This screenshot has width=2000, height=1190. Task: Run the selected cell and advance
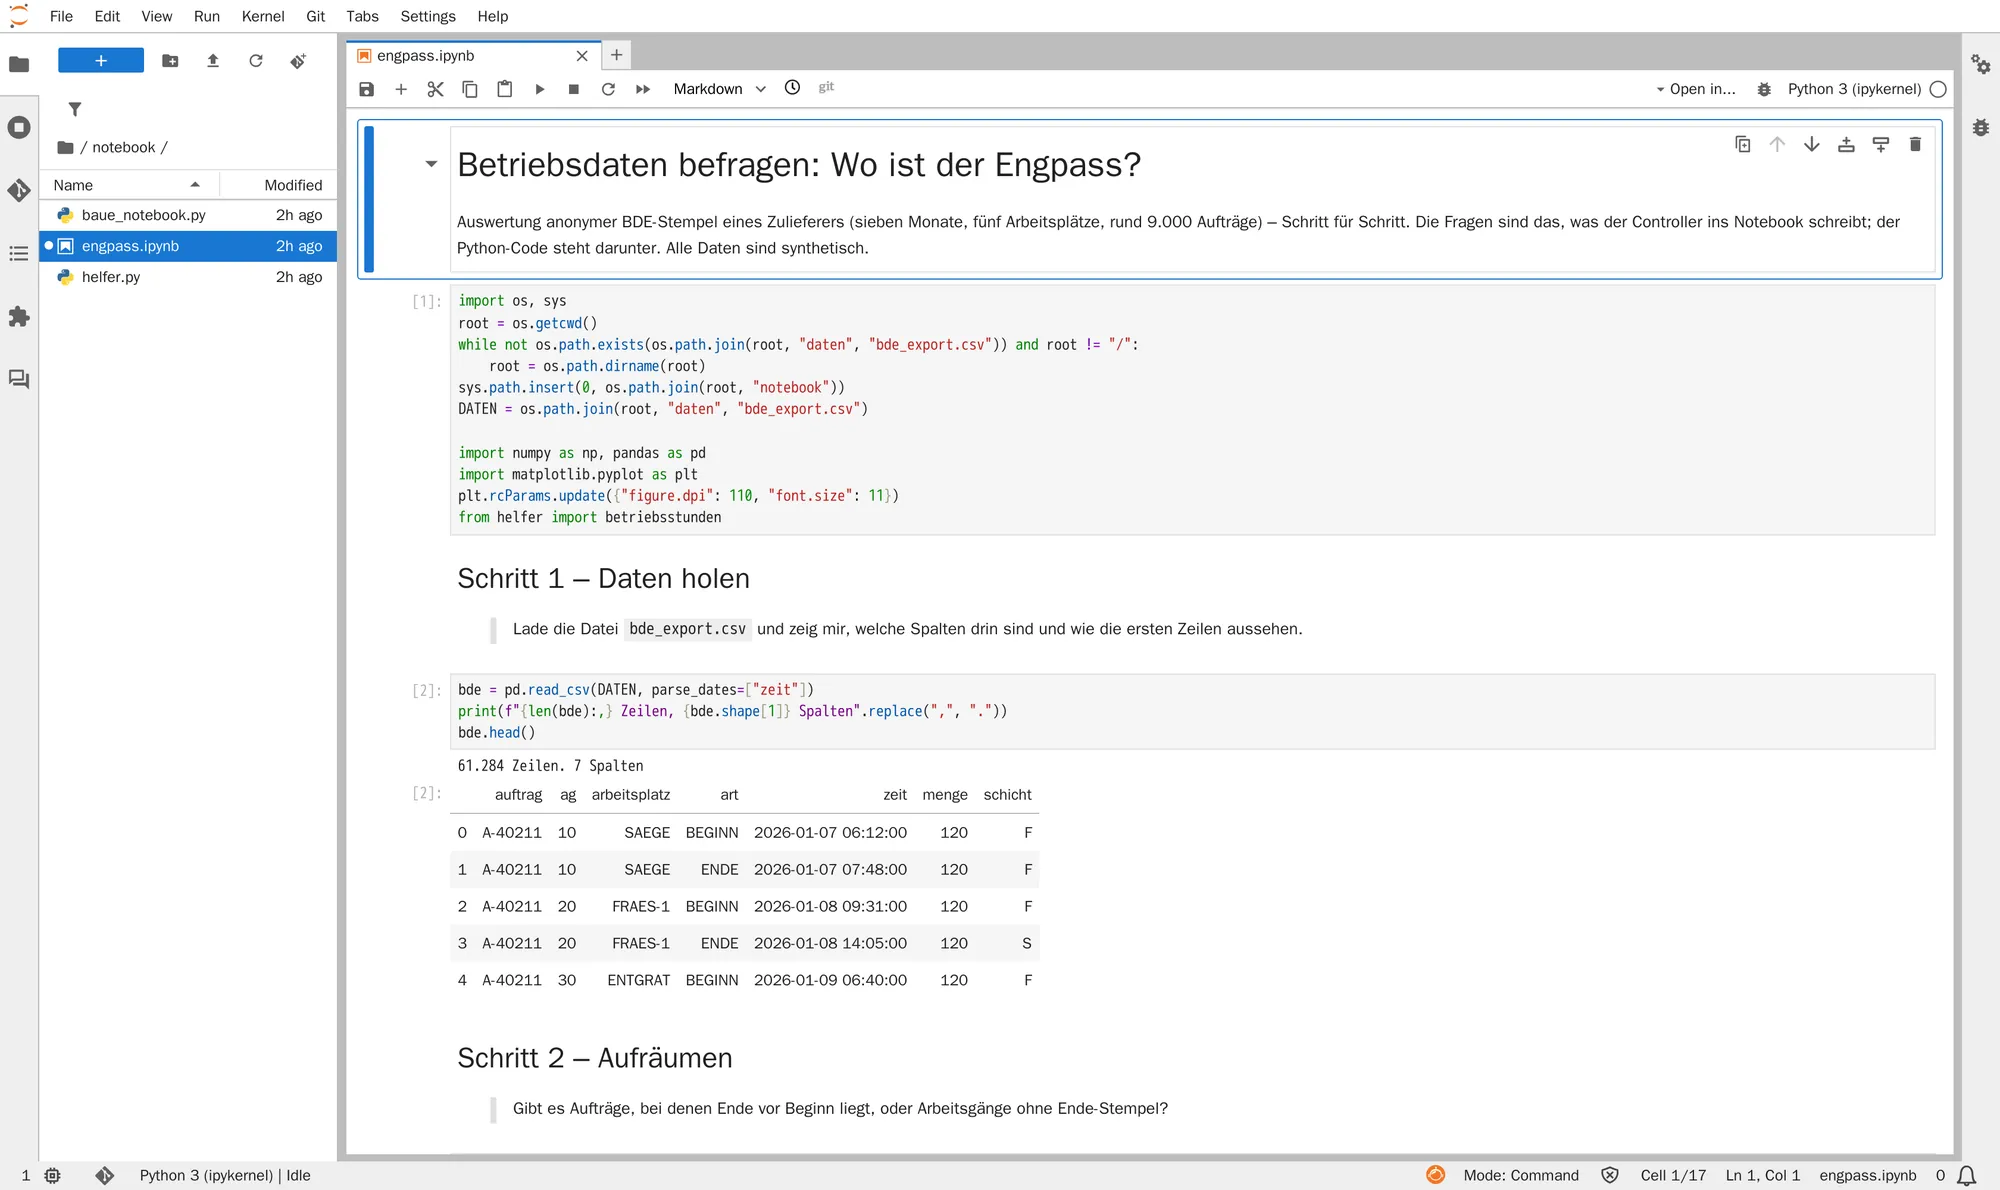(539, 89)
